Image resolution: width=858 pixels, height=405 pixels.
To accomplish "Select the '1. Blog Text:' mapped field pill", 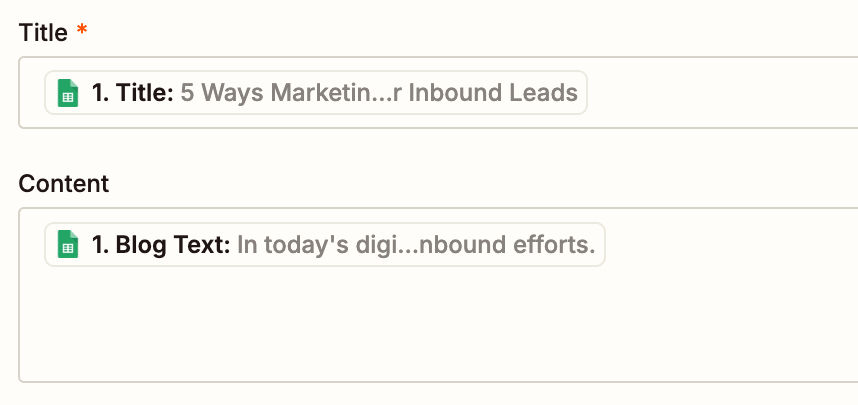I will click(x=324, y=244).
